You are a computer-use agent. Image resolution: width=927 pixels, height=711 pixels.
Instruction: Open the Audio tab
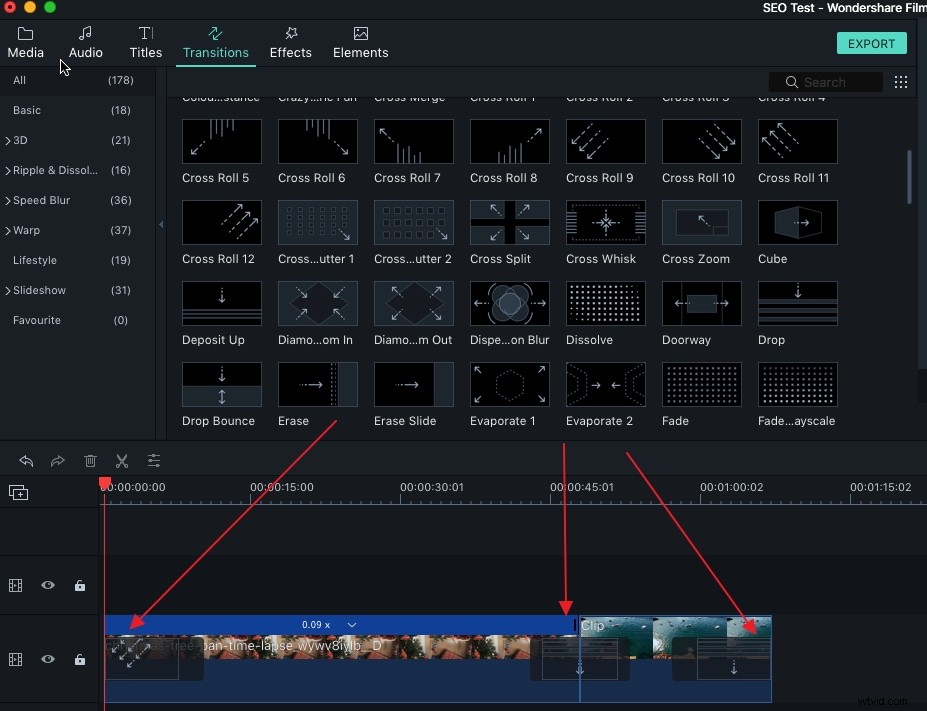pyautogui.click(x=85, y=42)
